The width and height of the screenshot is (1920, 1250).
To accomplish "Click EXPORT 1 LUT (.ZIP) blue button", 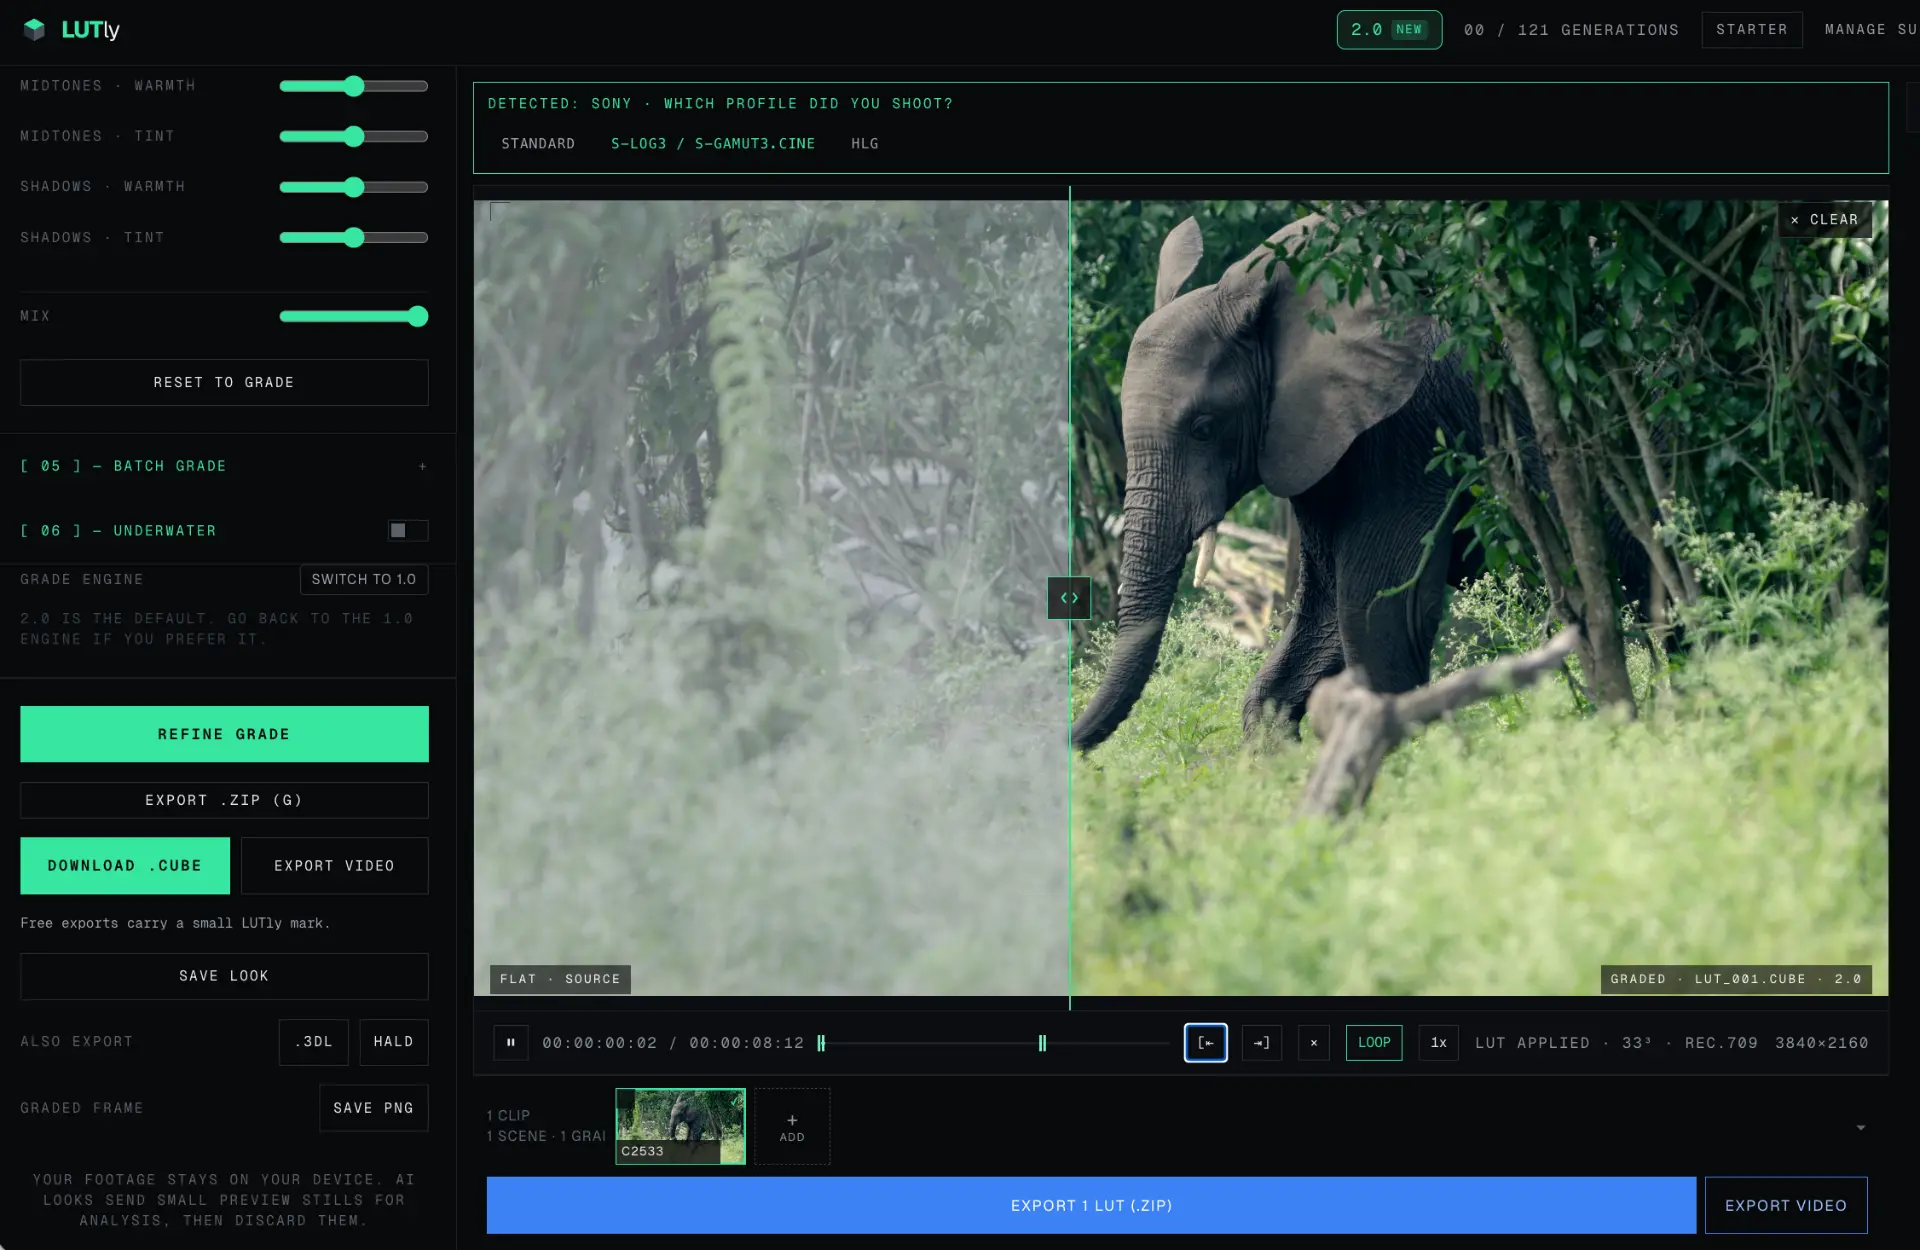I will click(1091, 1206).
